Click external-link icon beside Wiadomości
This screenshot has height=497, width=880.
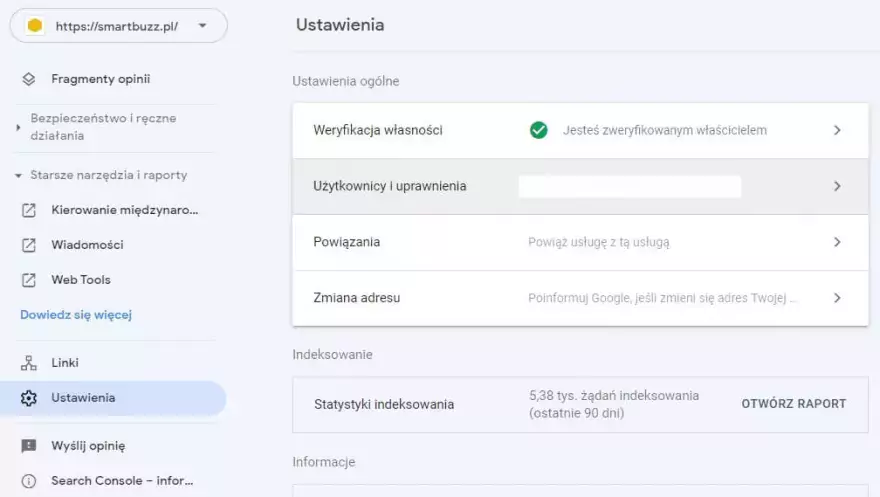coord(29,245)
